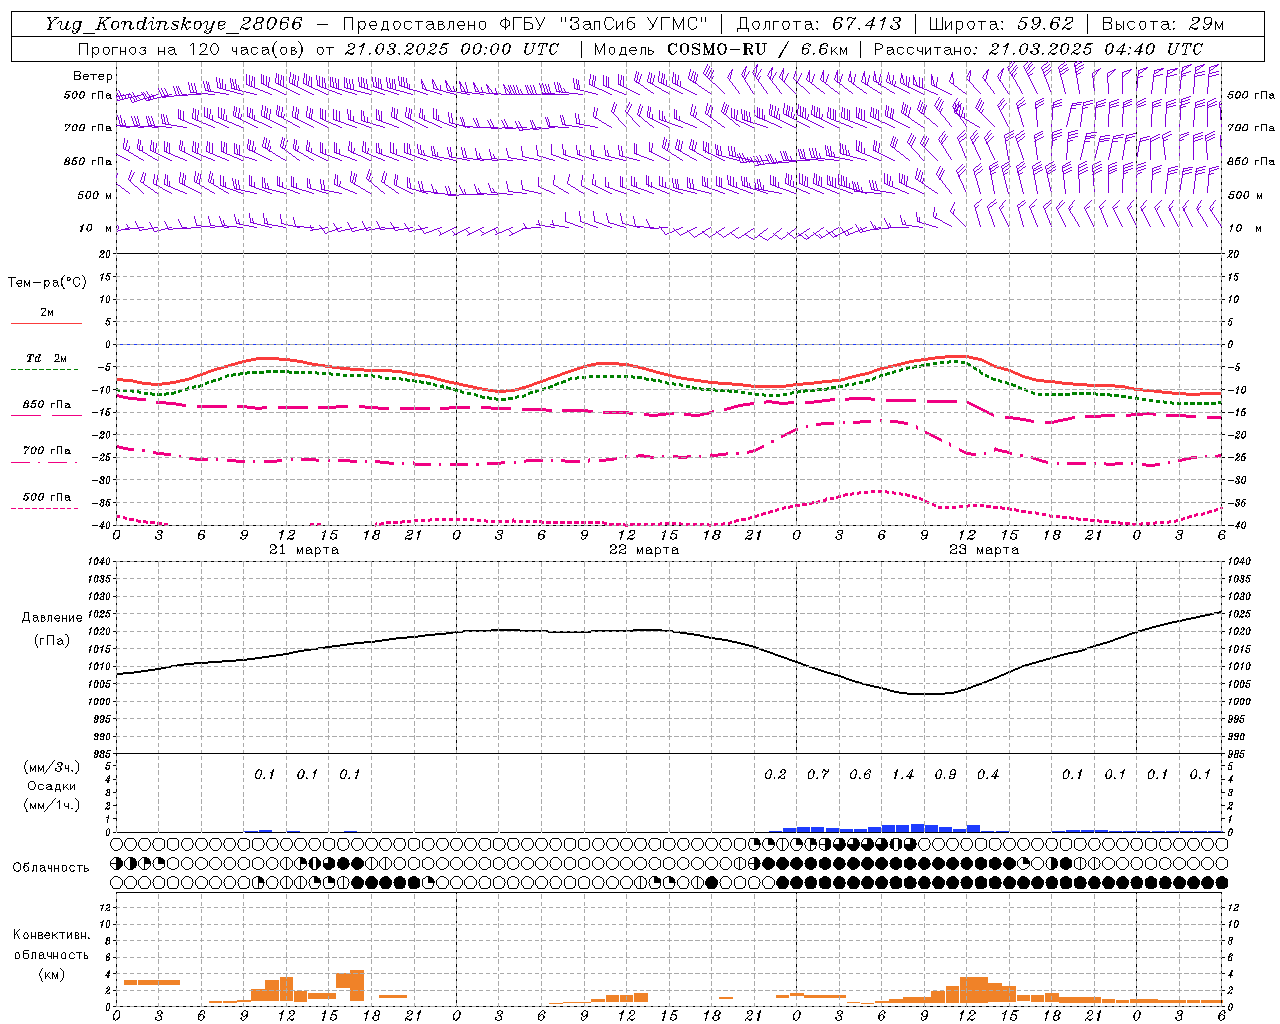Click the 850 гПа temperature legend entry
This screenshot has height=1024, width=1280.
pyautogui.click(x=47, y=405)
